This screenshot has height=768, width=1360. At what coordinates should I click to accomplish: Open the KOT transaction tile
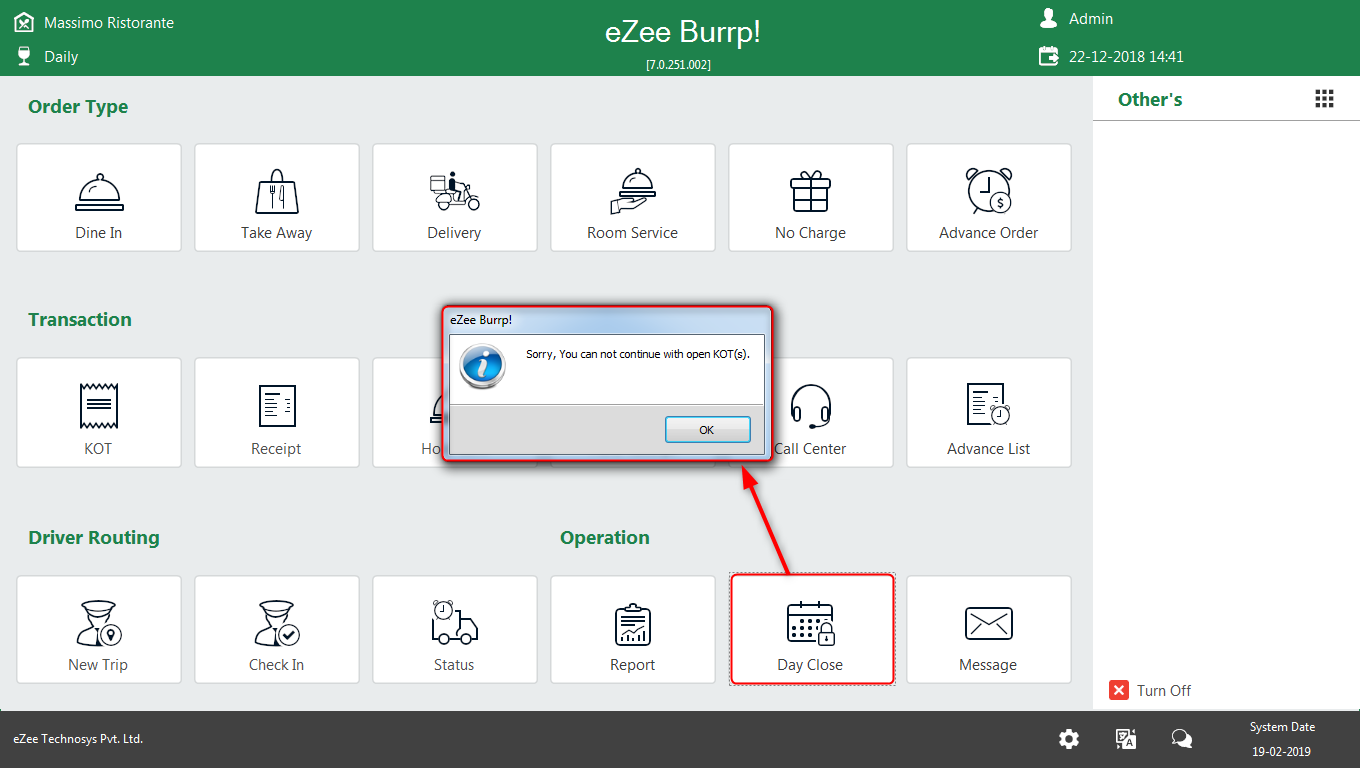pos(99,412)
